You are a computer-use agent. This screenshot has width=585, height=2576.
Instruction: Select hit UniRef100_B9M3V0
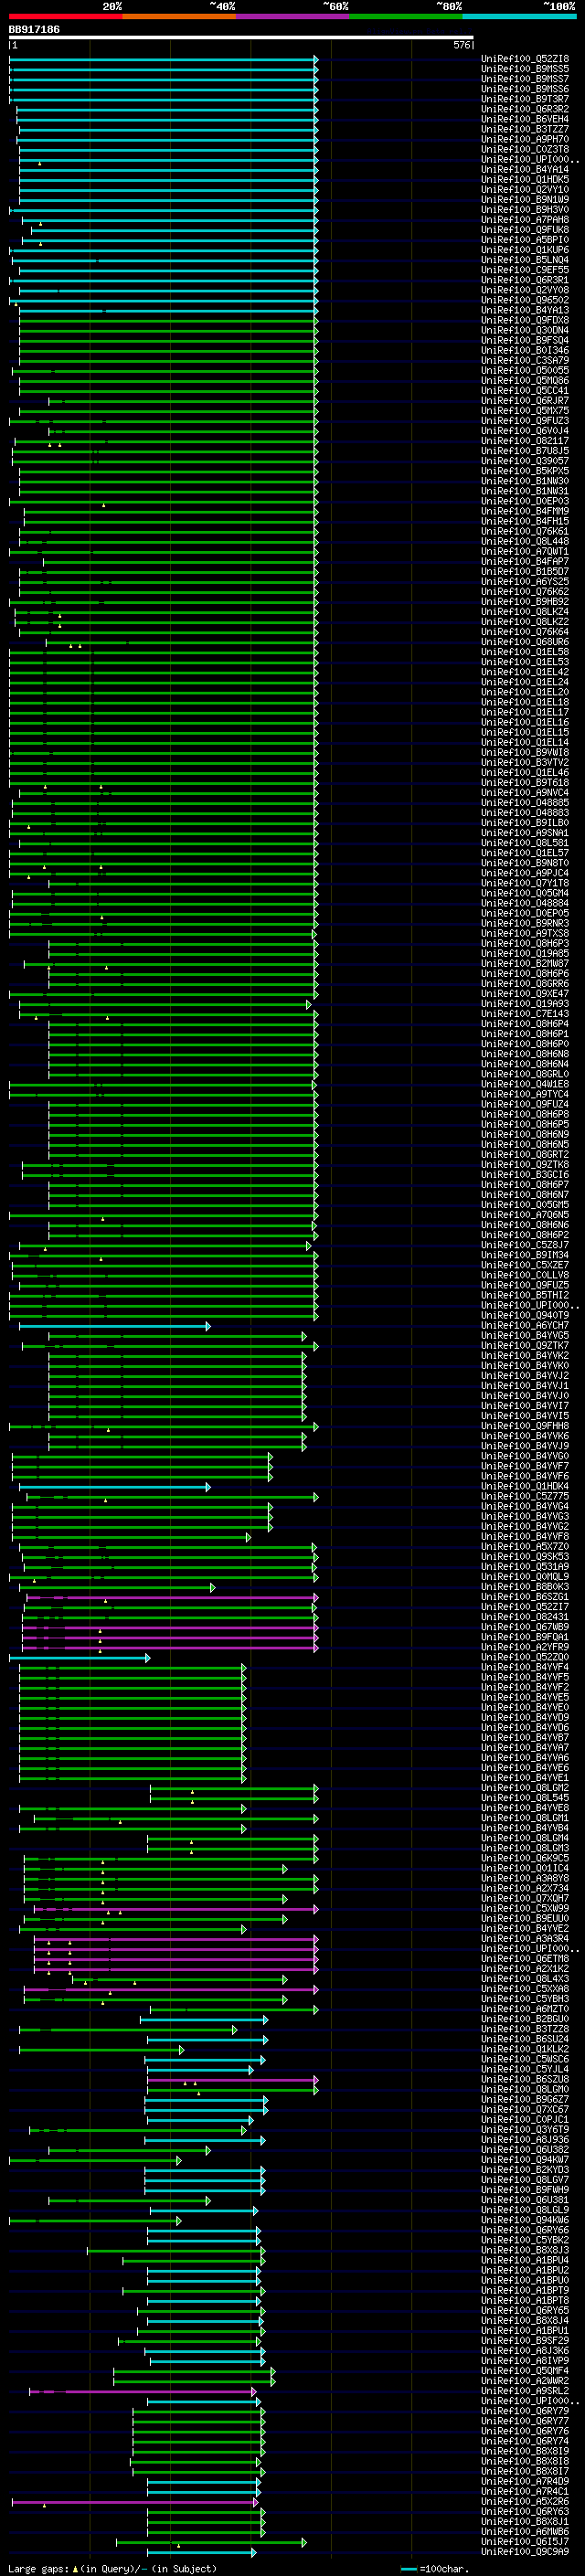[525, 209]
